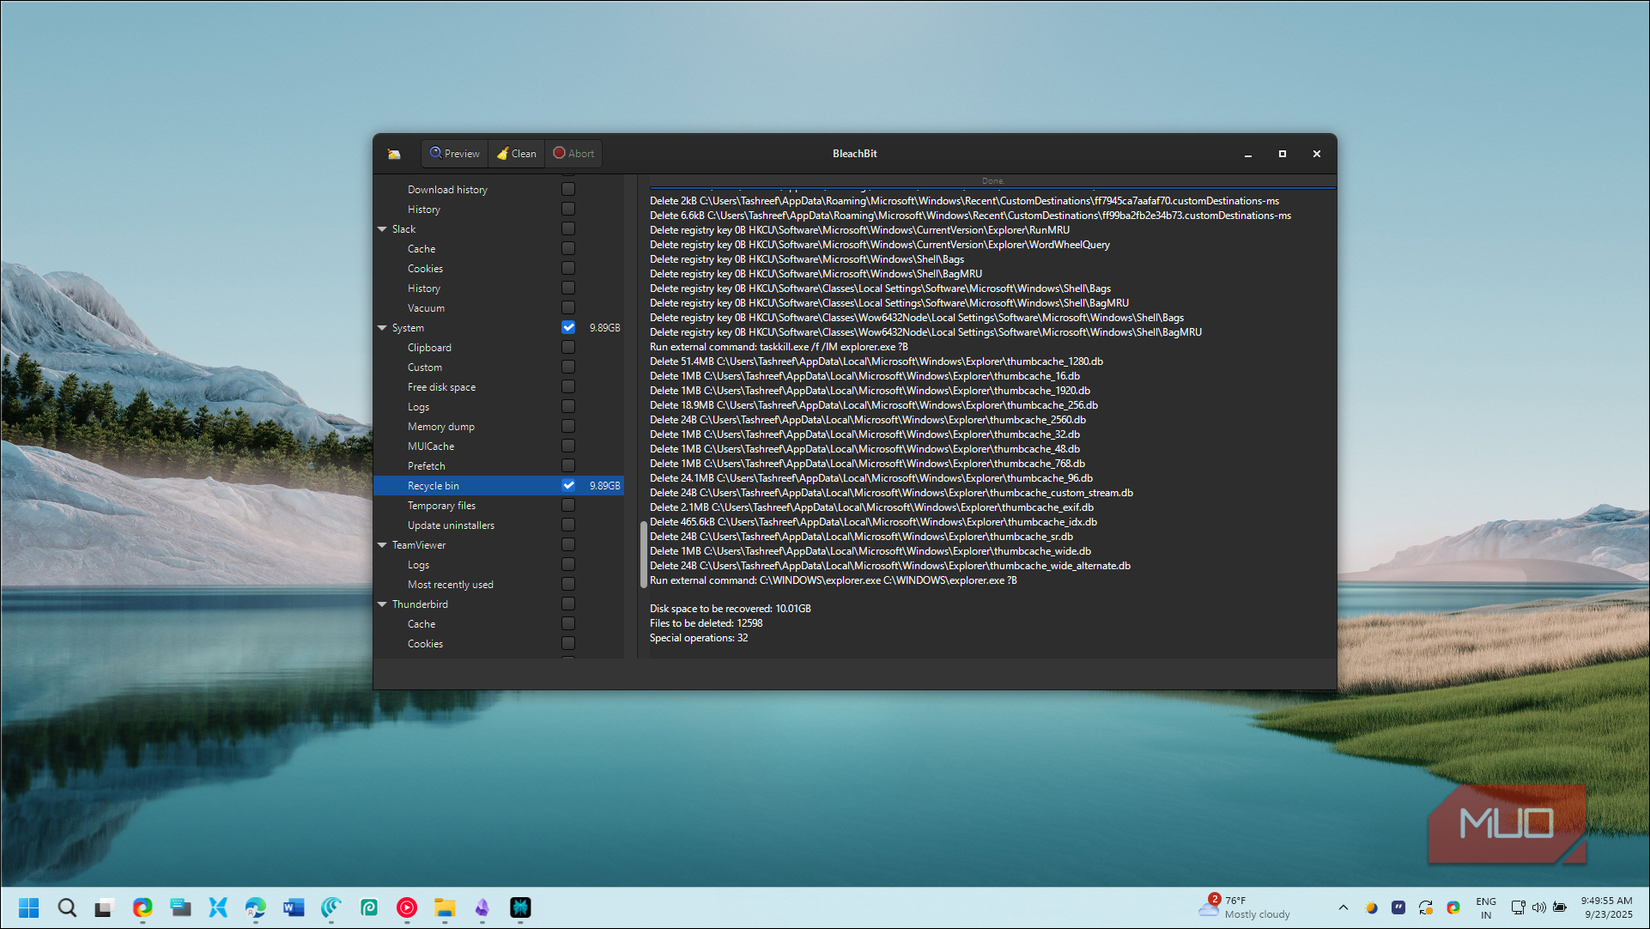This screenshot has height=929, width=1650.
Task: Open the taskbar Search icon
Action: 67,907
